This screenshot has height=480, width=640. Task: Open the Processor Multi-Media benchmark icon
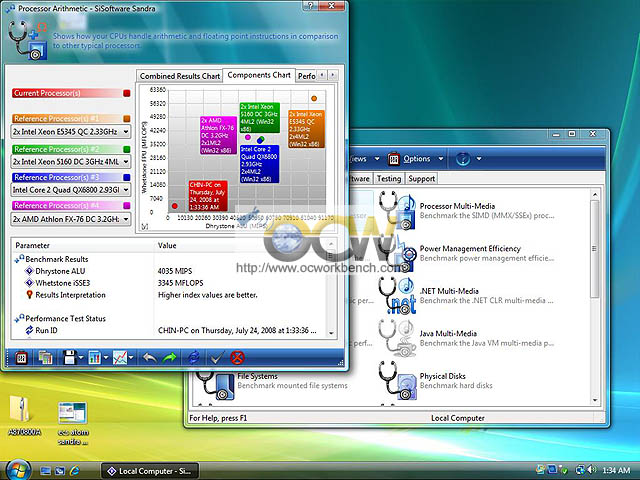click(x=396, y=210)
